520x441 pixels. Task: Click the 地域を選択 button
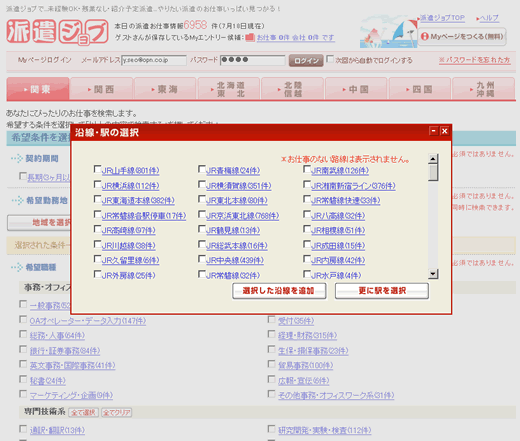pos(39,223)
